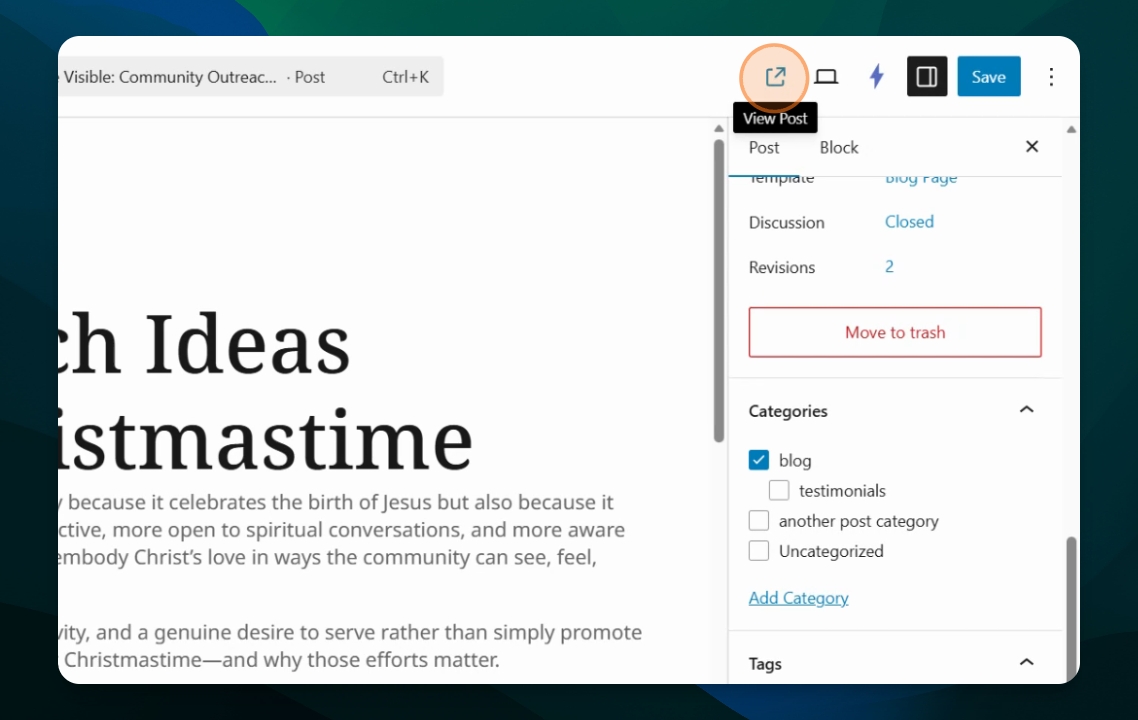Viewport: 1138px width, 720px height.
Task: Check the testimonials category checkbox
Action: (x=779, y=491)
